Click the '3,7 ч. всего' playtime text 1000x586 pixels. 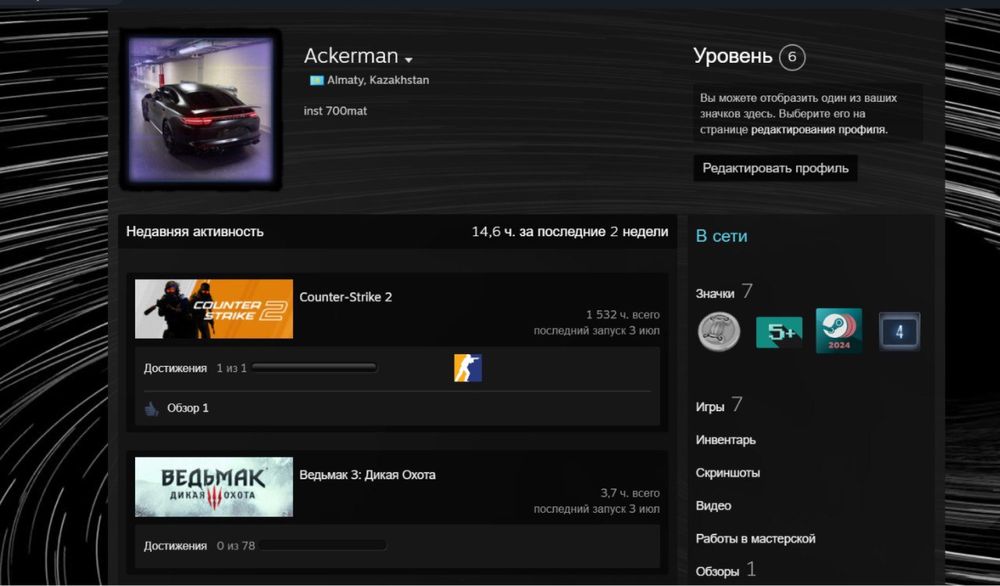629,493
